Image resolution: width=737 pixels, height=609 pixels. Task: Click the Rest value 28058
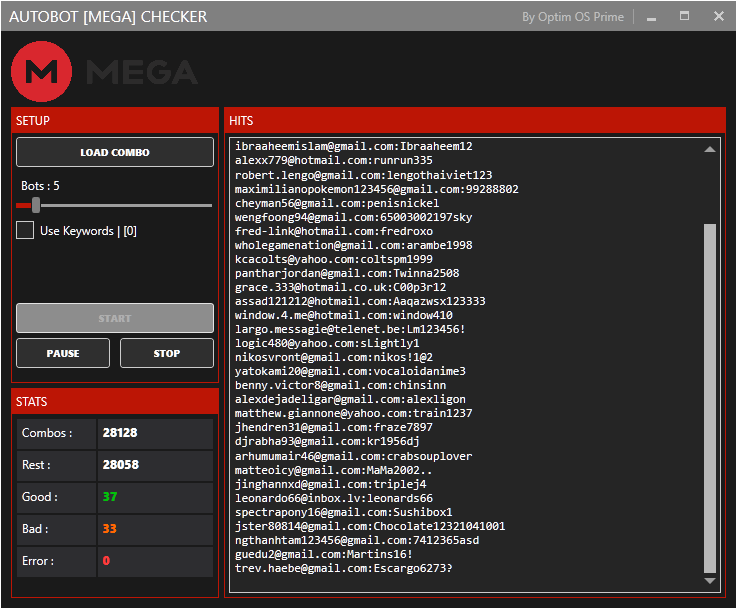[121, 465]
